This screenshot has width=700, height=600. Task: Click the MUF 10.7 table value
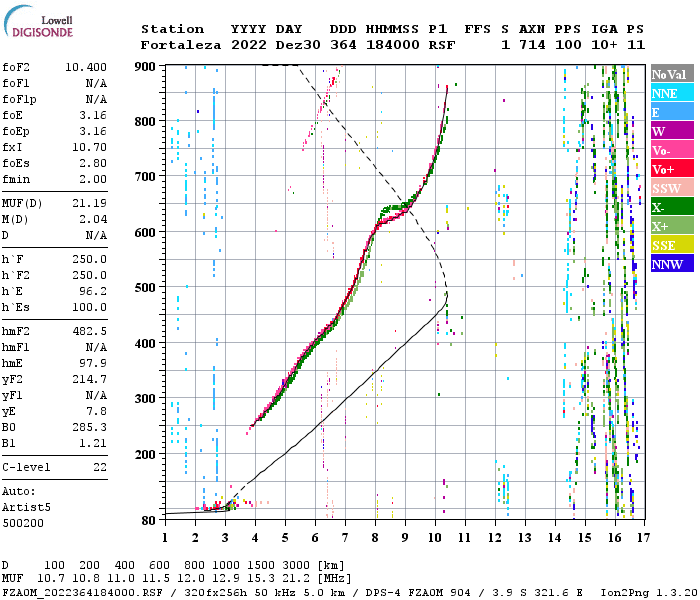(x=51, y=578)
